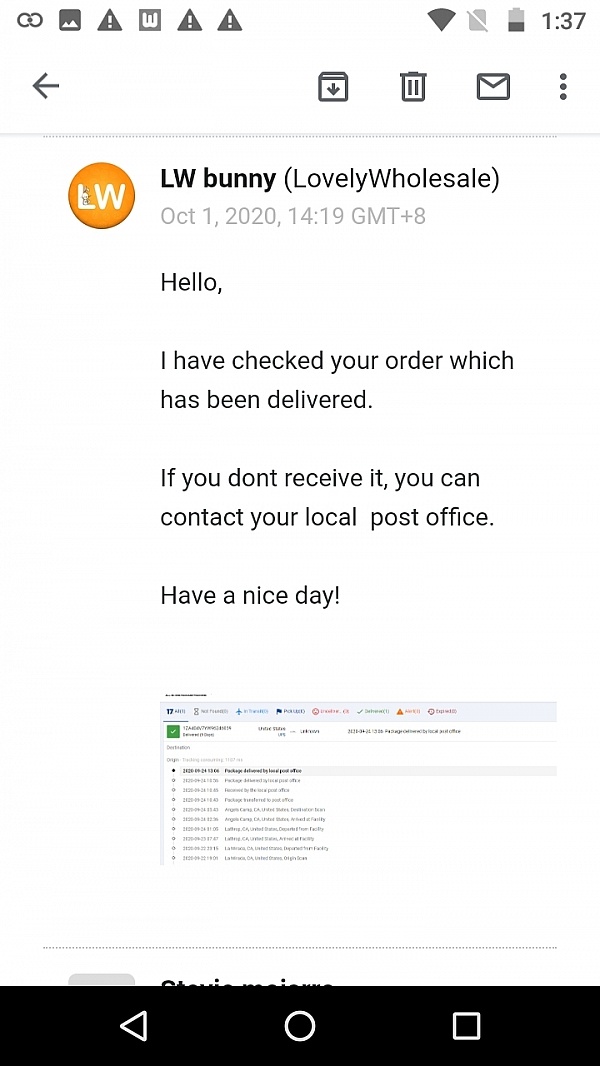600x1066 pixels.
Task: Delete this email with the trash icon
Action: 413,87
